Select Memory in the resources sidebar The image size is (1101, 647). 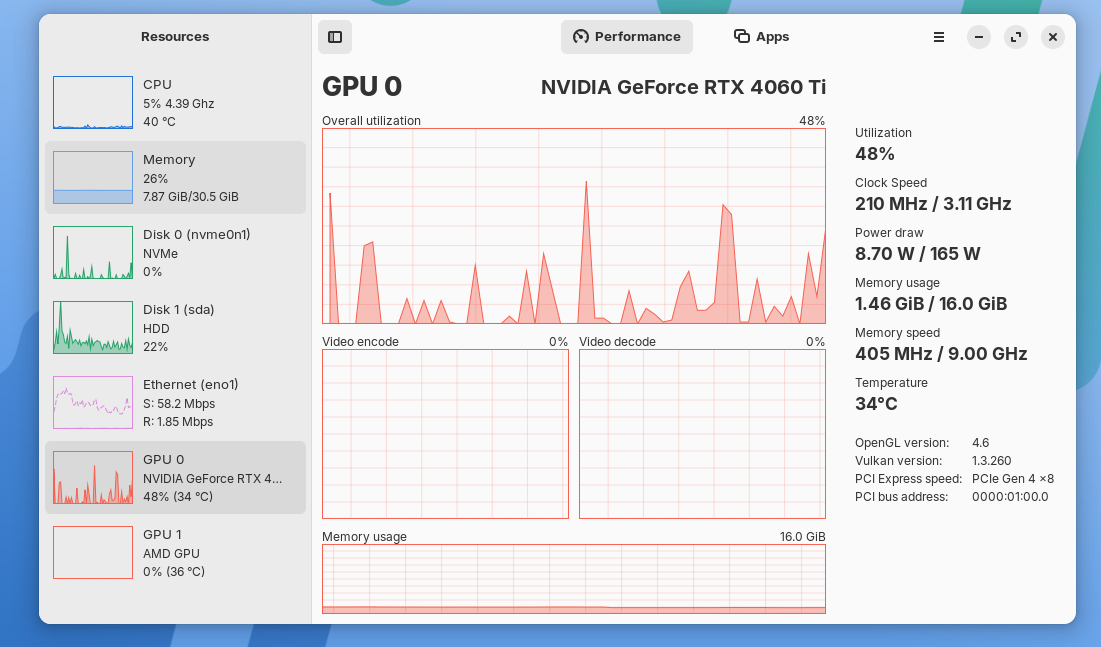pyautogui.click(x=175, y=178)
